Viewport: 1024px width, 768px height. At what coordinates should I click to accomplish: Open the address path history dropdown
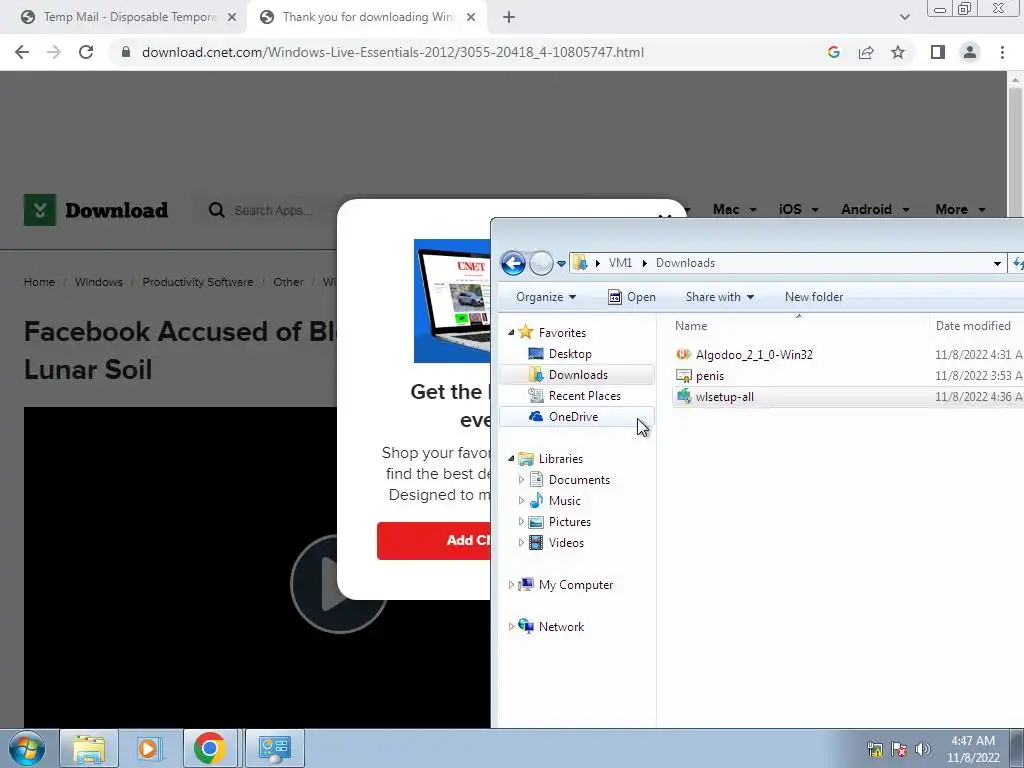997,263
